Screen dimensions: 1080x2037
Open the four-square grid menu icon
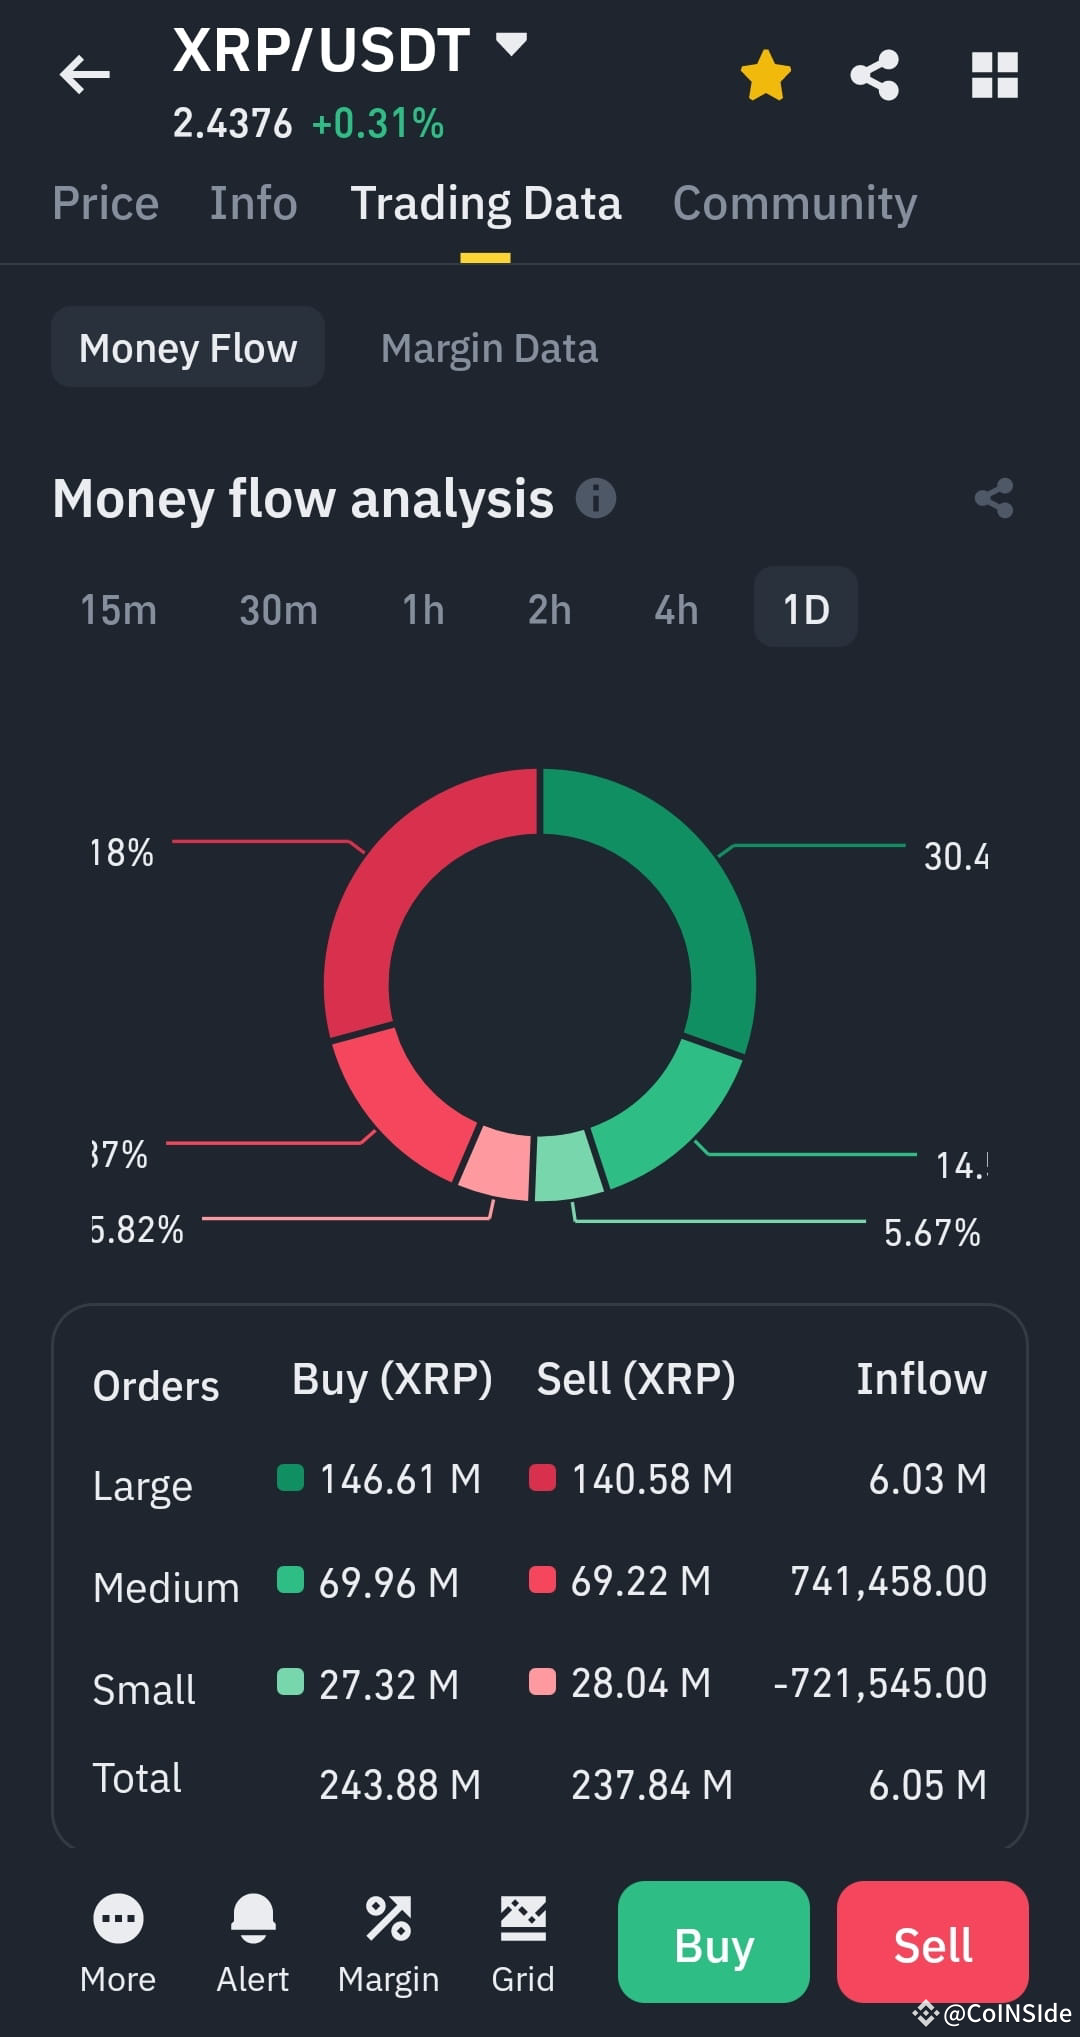click(995, 75)
